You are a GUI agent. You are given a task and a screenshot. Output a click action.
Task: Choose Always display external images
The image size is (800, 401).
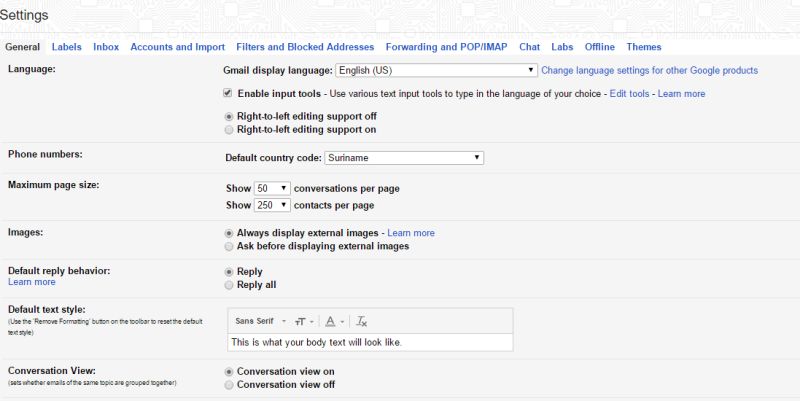click(x=229, y=233)
